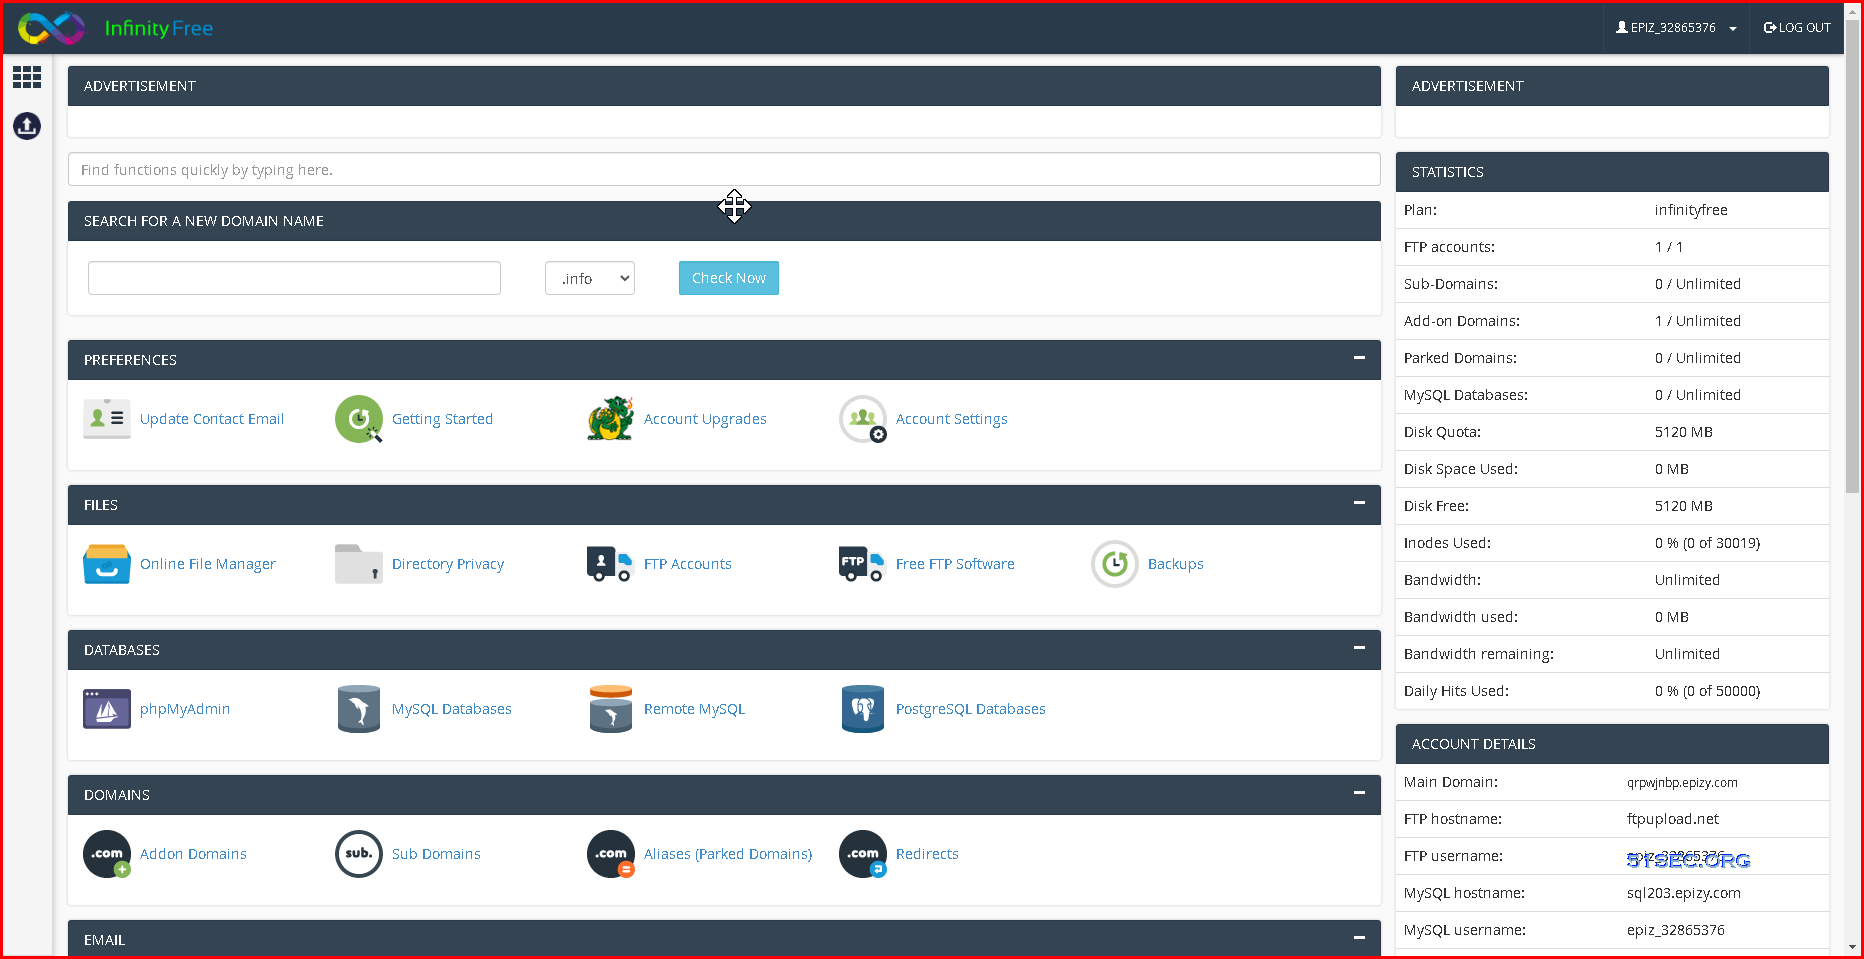Viewport: 1864px width, 959px height.
Task: Open the Free FTP Software link
Action: point(955,564)
